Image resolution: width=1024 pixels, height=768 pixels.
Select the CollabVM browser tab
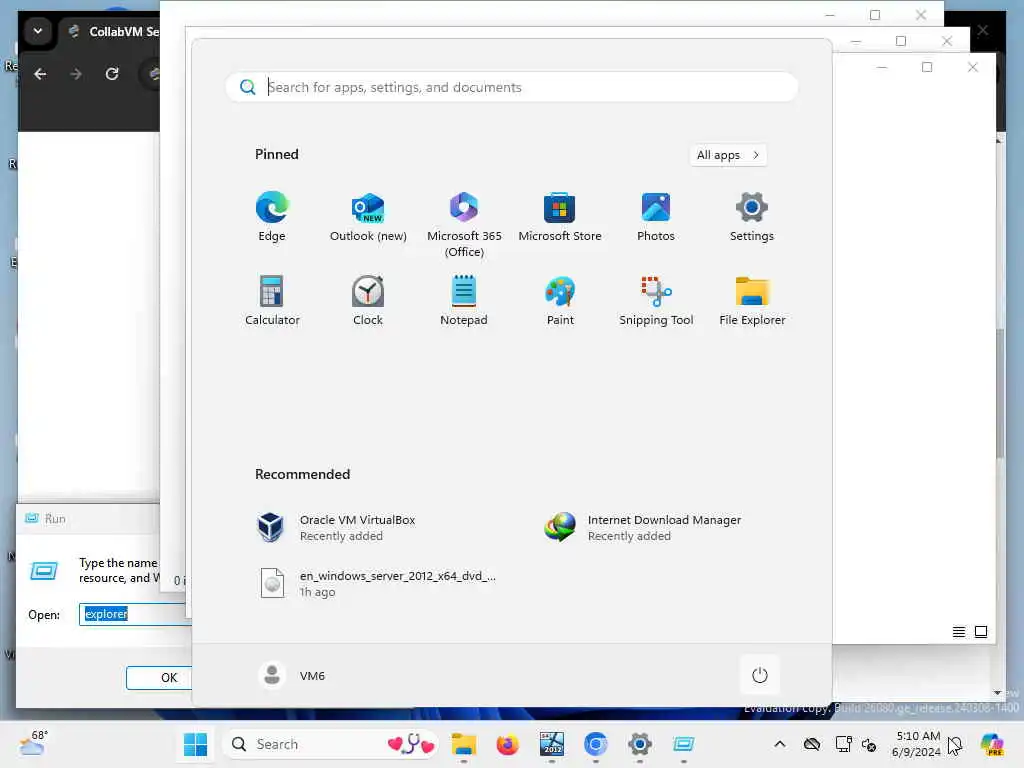tap(112, 31)
